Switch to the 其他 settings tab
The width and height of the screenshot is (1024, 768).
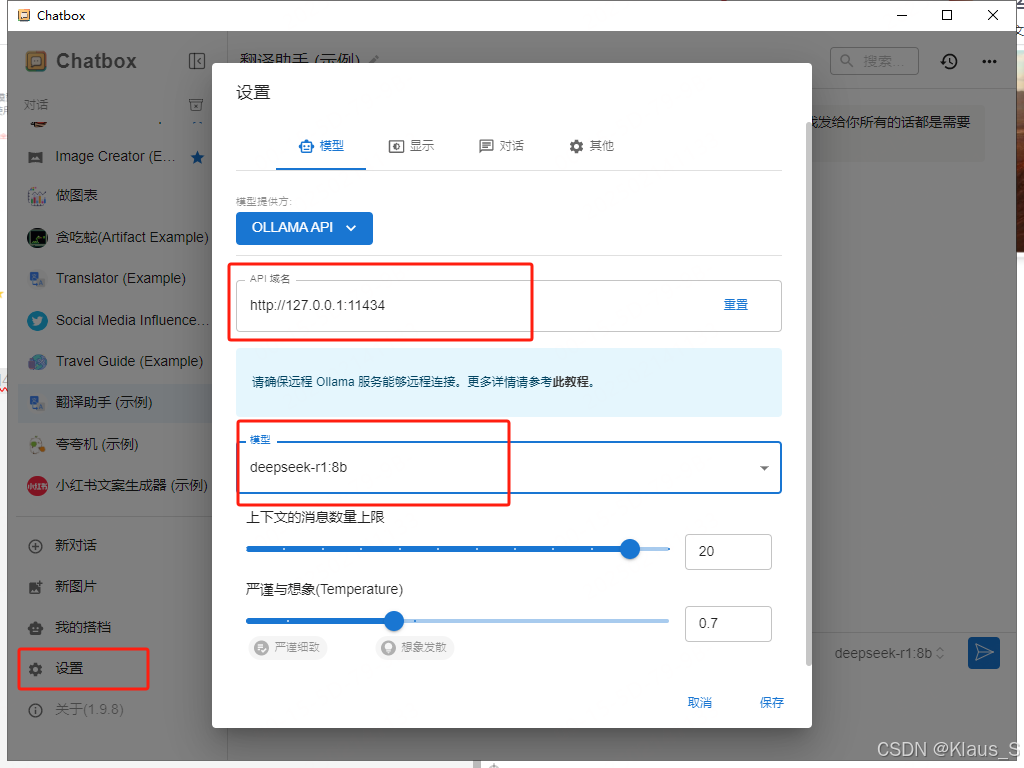pyautogui.click(x=591, y=146)
